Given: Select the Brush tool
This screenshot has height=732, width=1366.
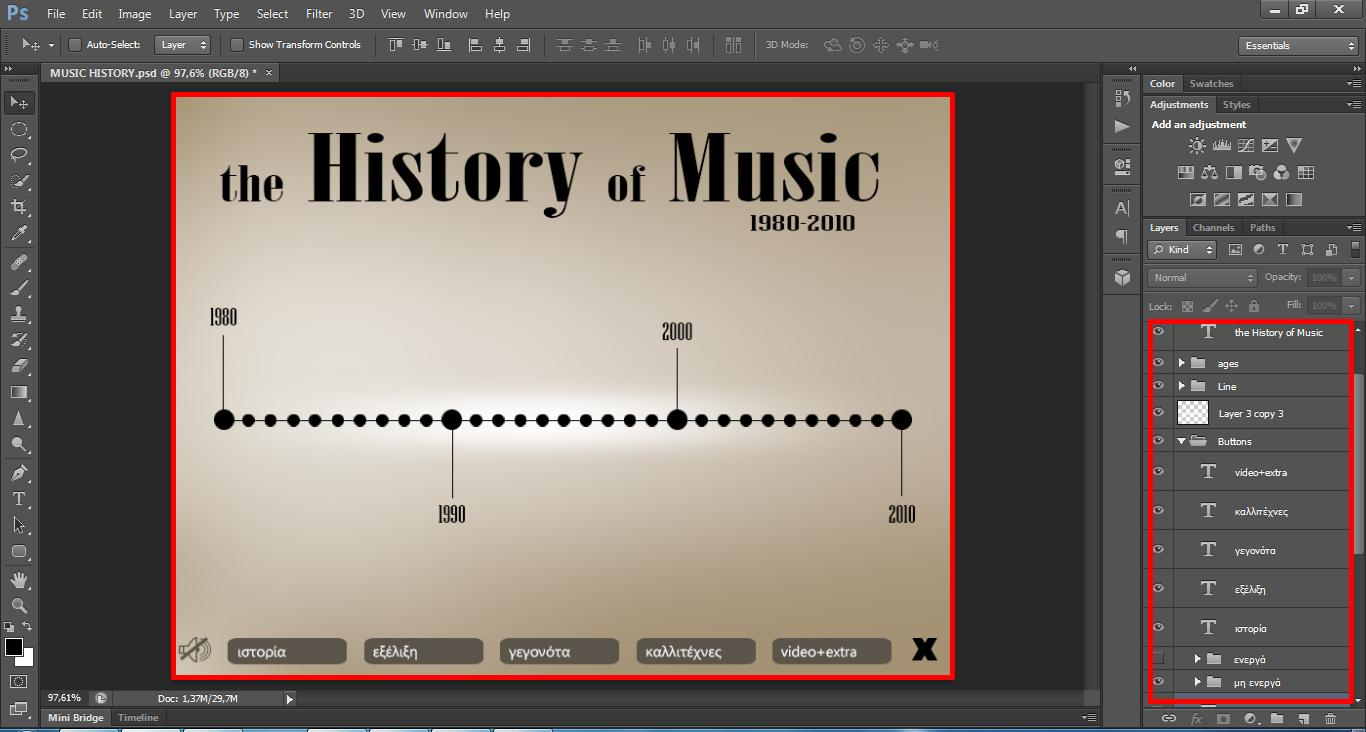Looking at the screenshot, I should click(19, 288).
